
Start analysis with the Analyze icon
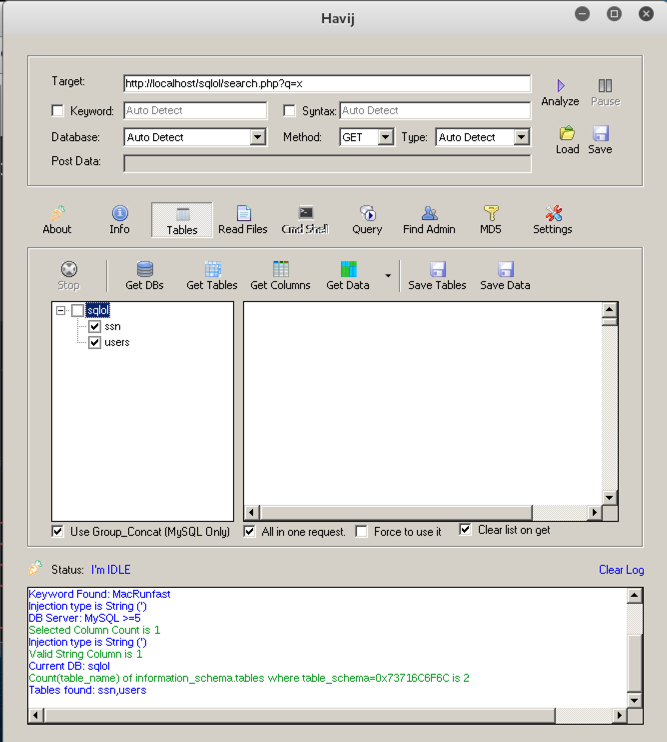point(561,86)
